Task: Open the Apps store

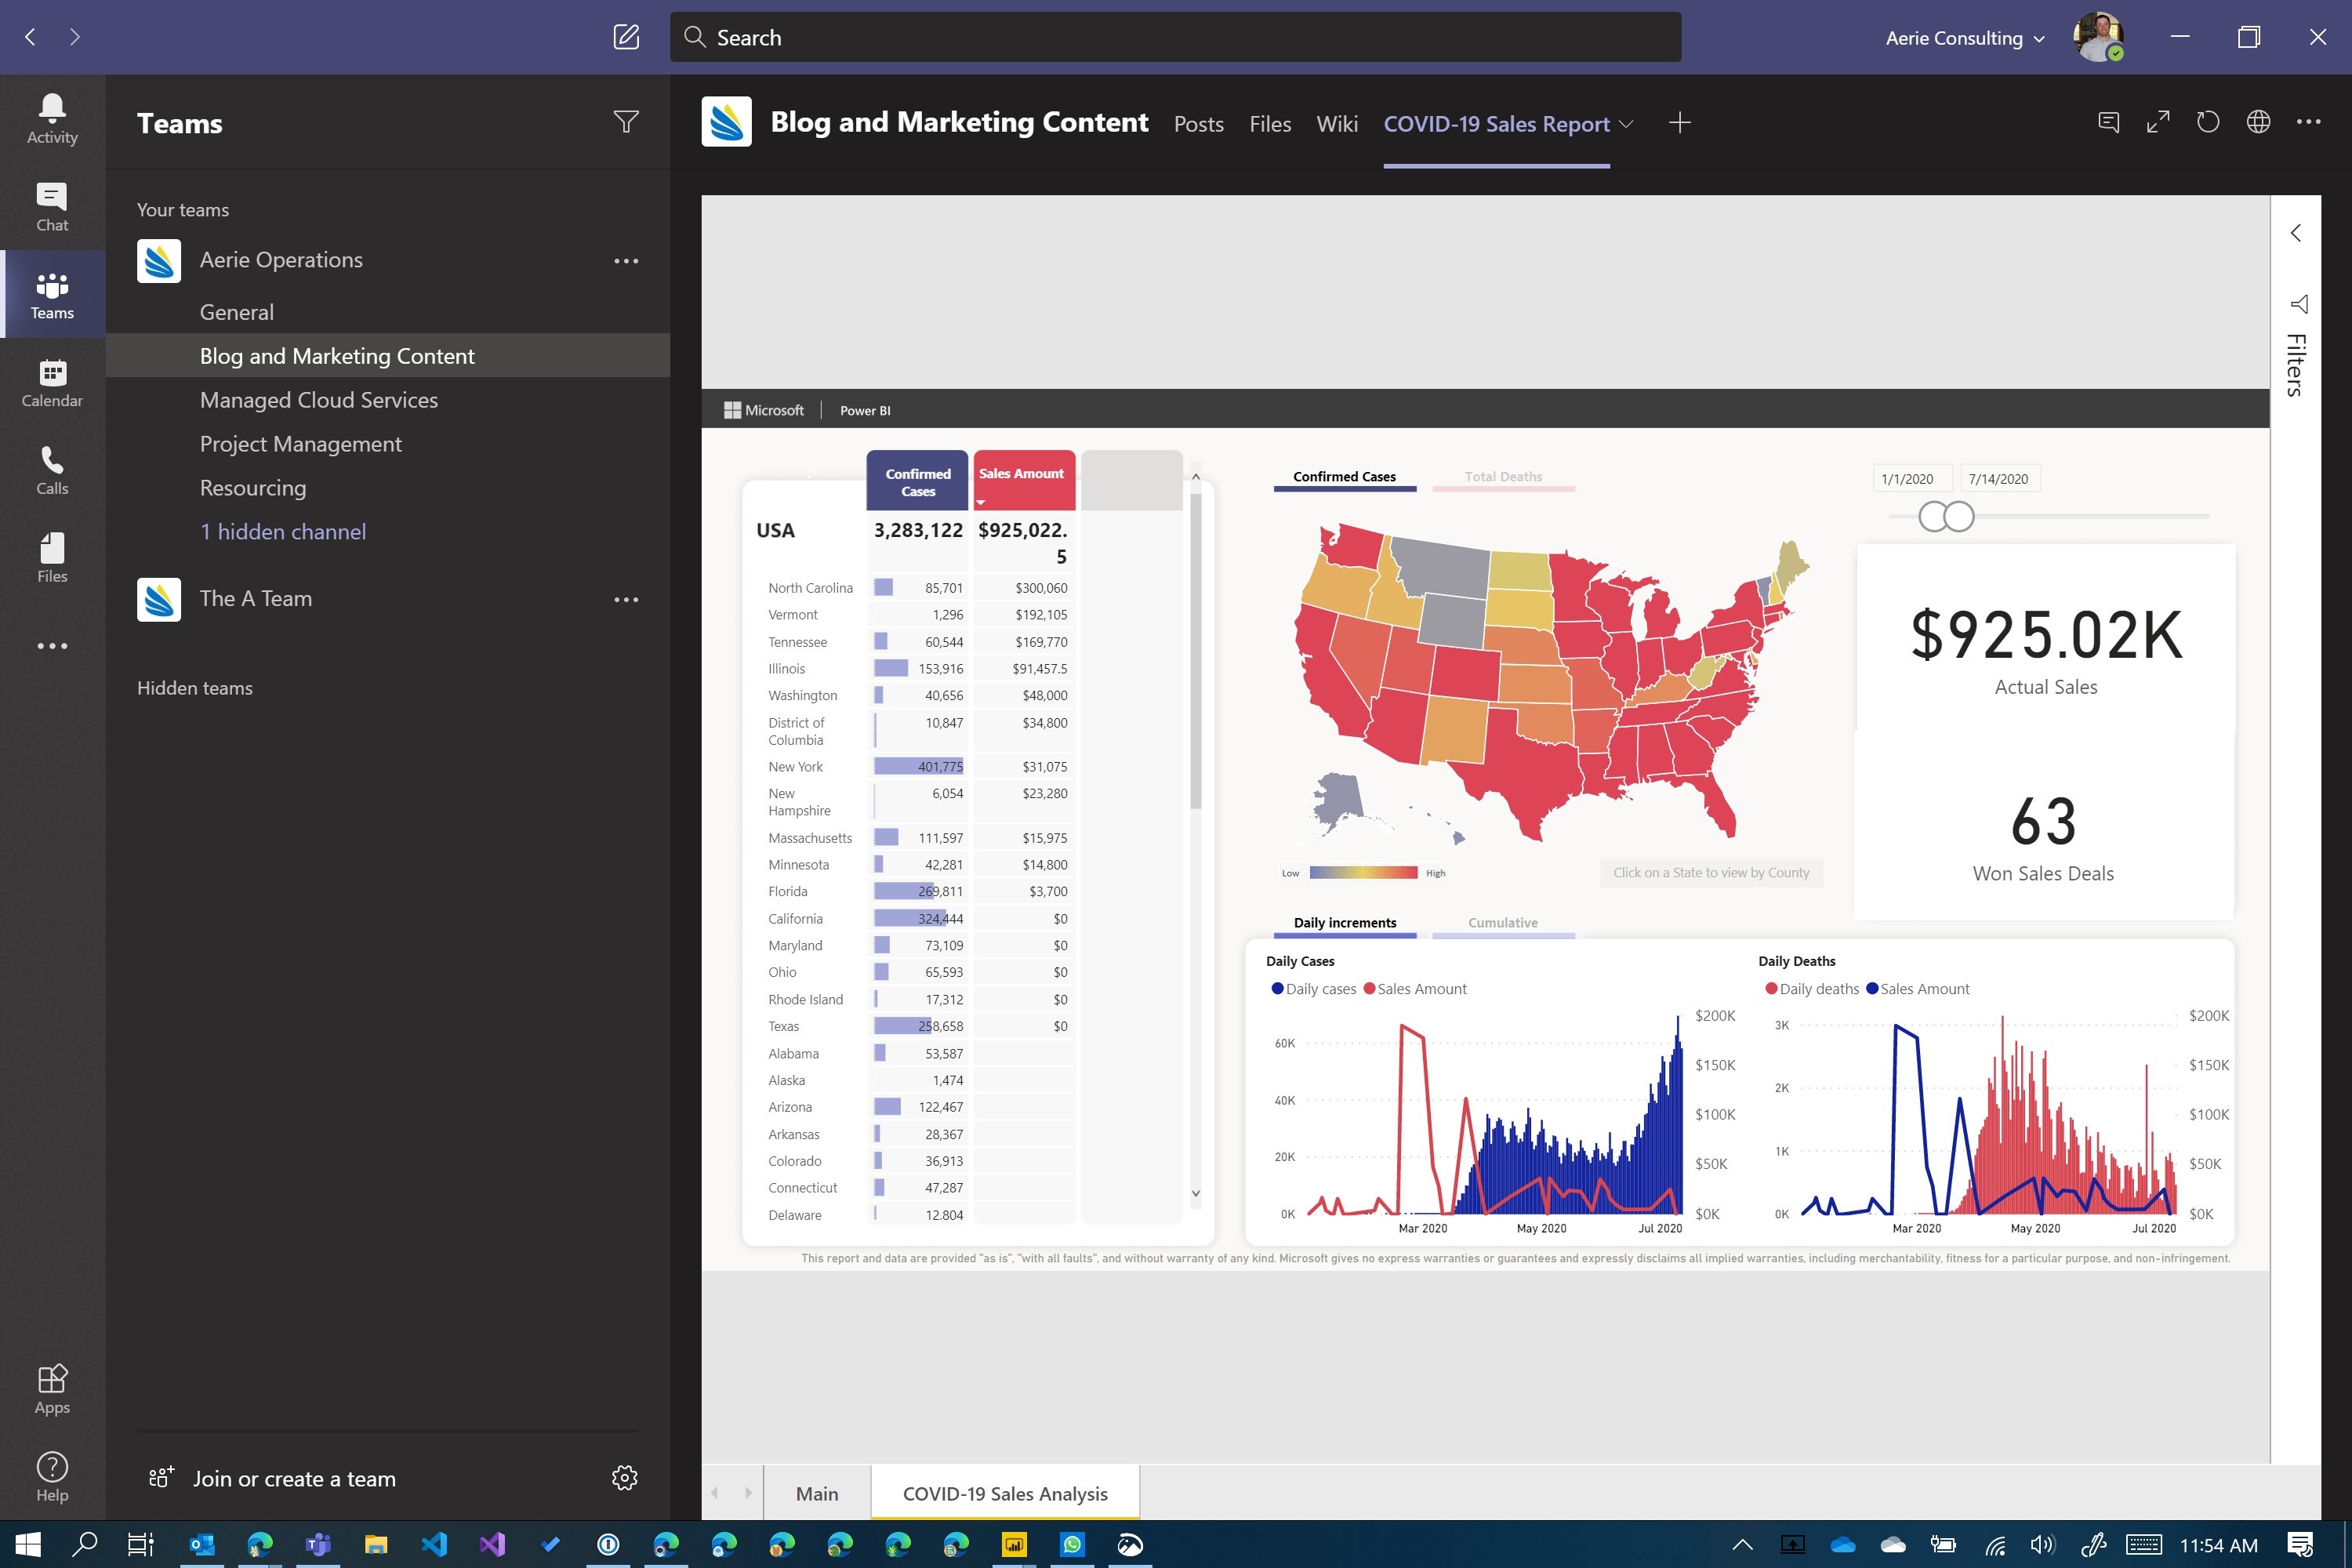Action: 52,1389
